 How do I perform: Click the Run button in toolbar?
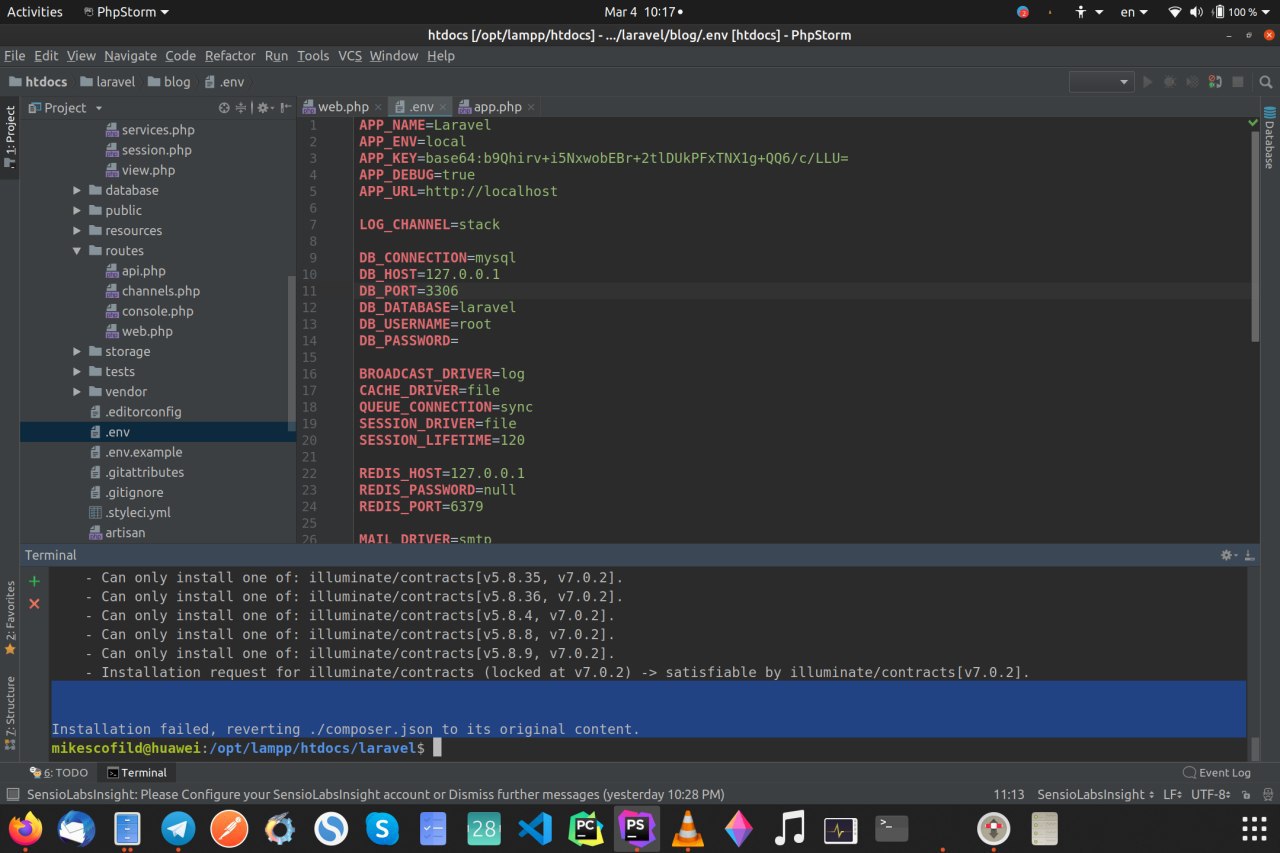coord(1147,82)
